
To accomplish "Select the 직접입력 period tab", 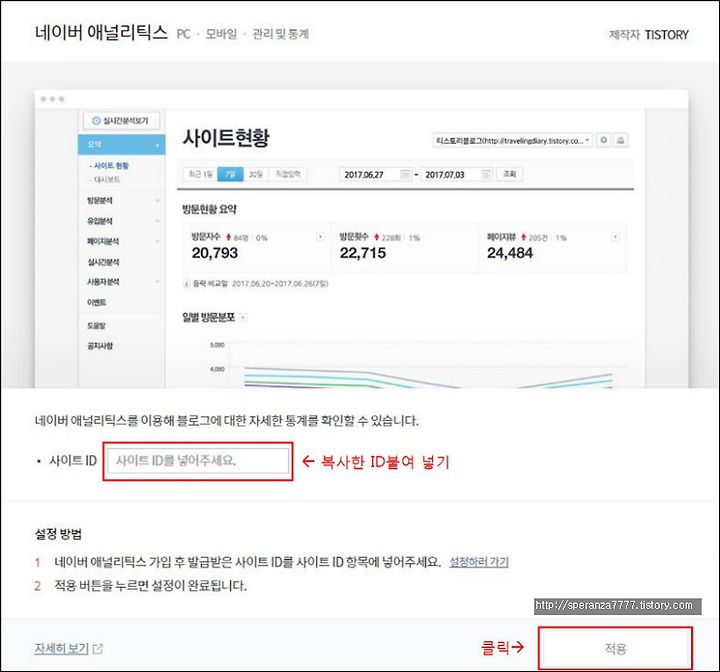I will point(287,175).
